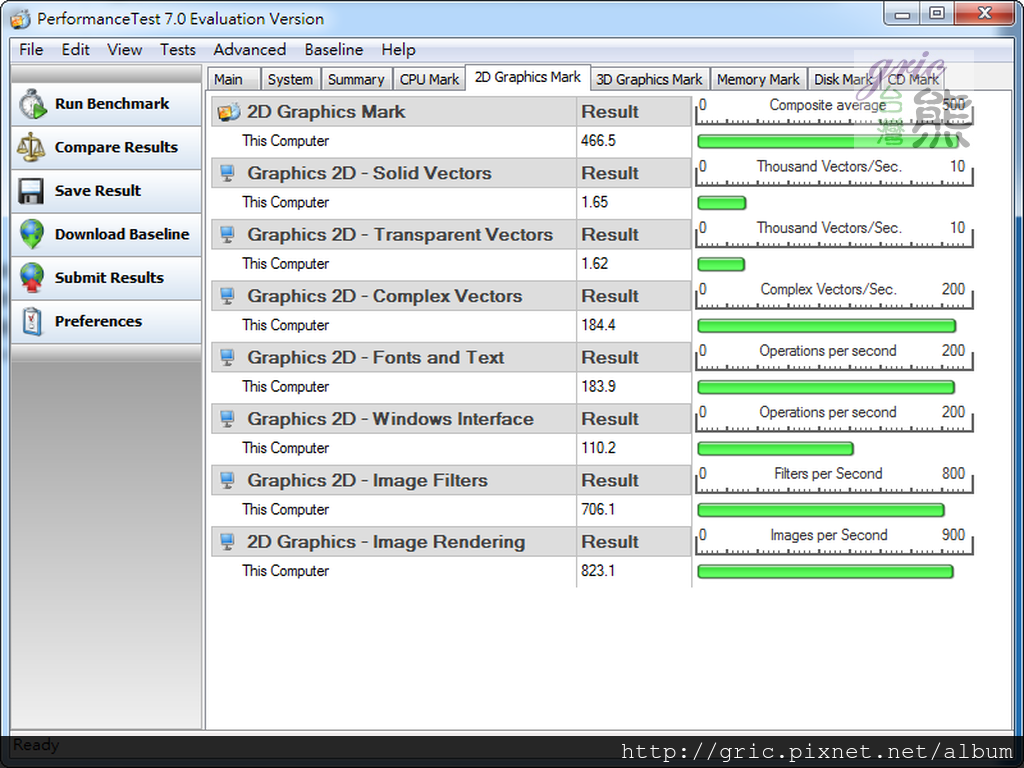Click the monitor icon beside Complex Vectors
The width and height of the screenshot is (1024, 768).
[227, 296]
